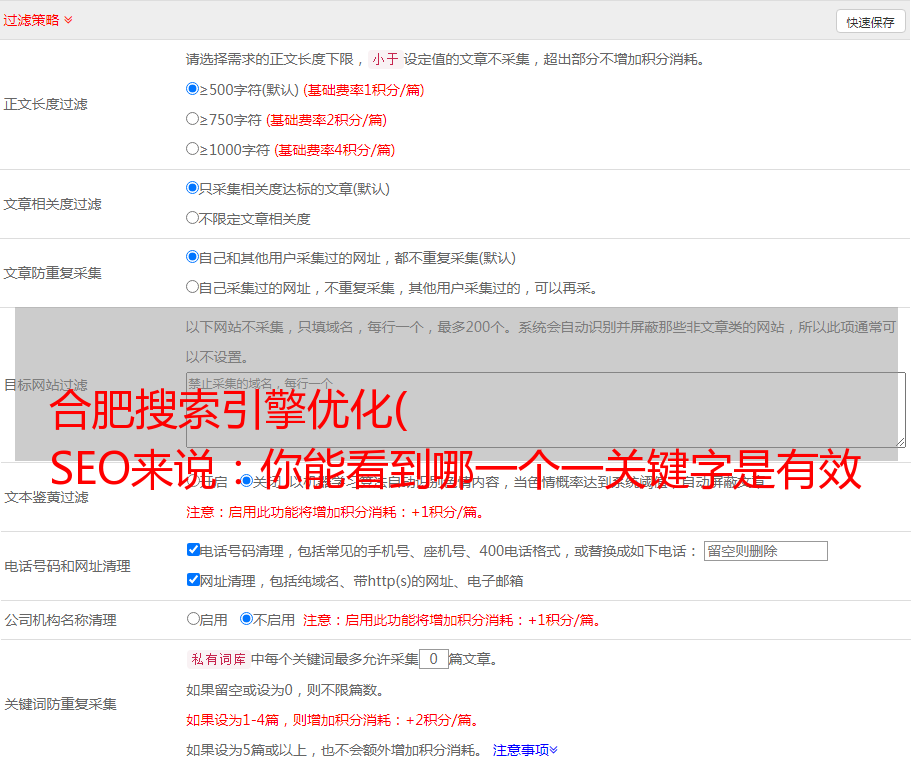Select 只采集相关度达标的文章 option
912x768 pixels.
[x=193, y=188]
